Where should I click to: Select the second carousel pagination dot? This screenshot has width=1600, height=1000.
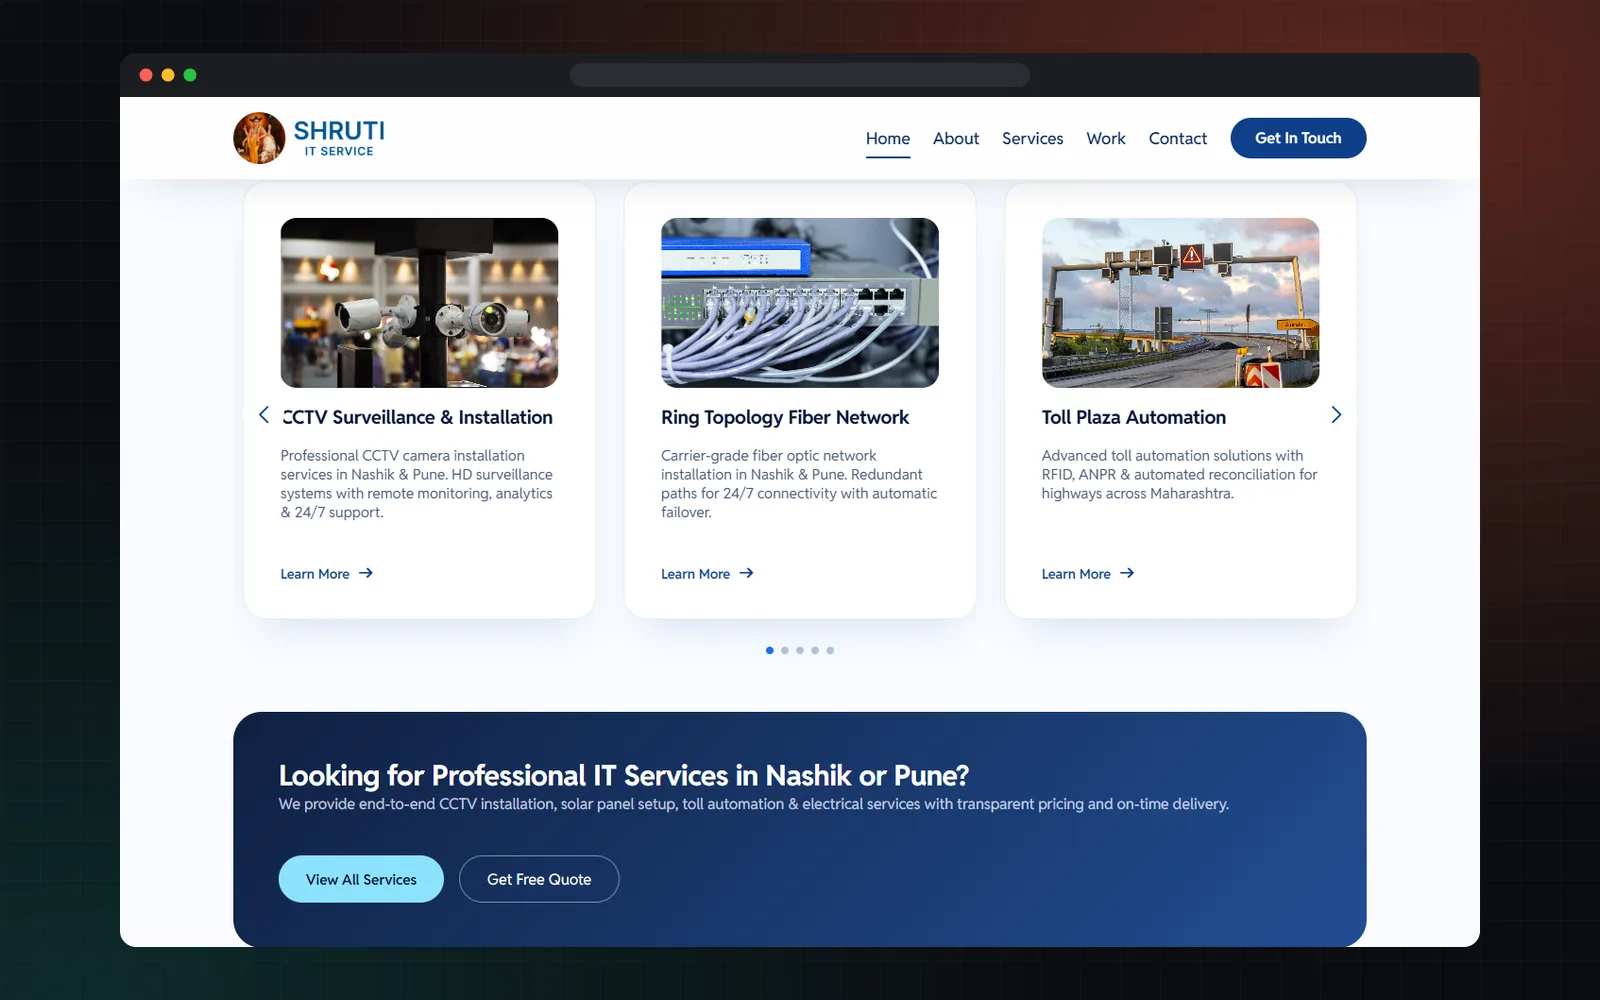pos(785,650)
